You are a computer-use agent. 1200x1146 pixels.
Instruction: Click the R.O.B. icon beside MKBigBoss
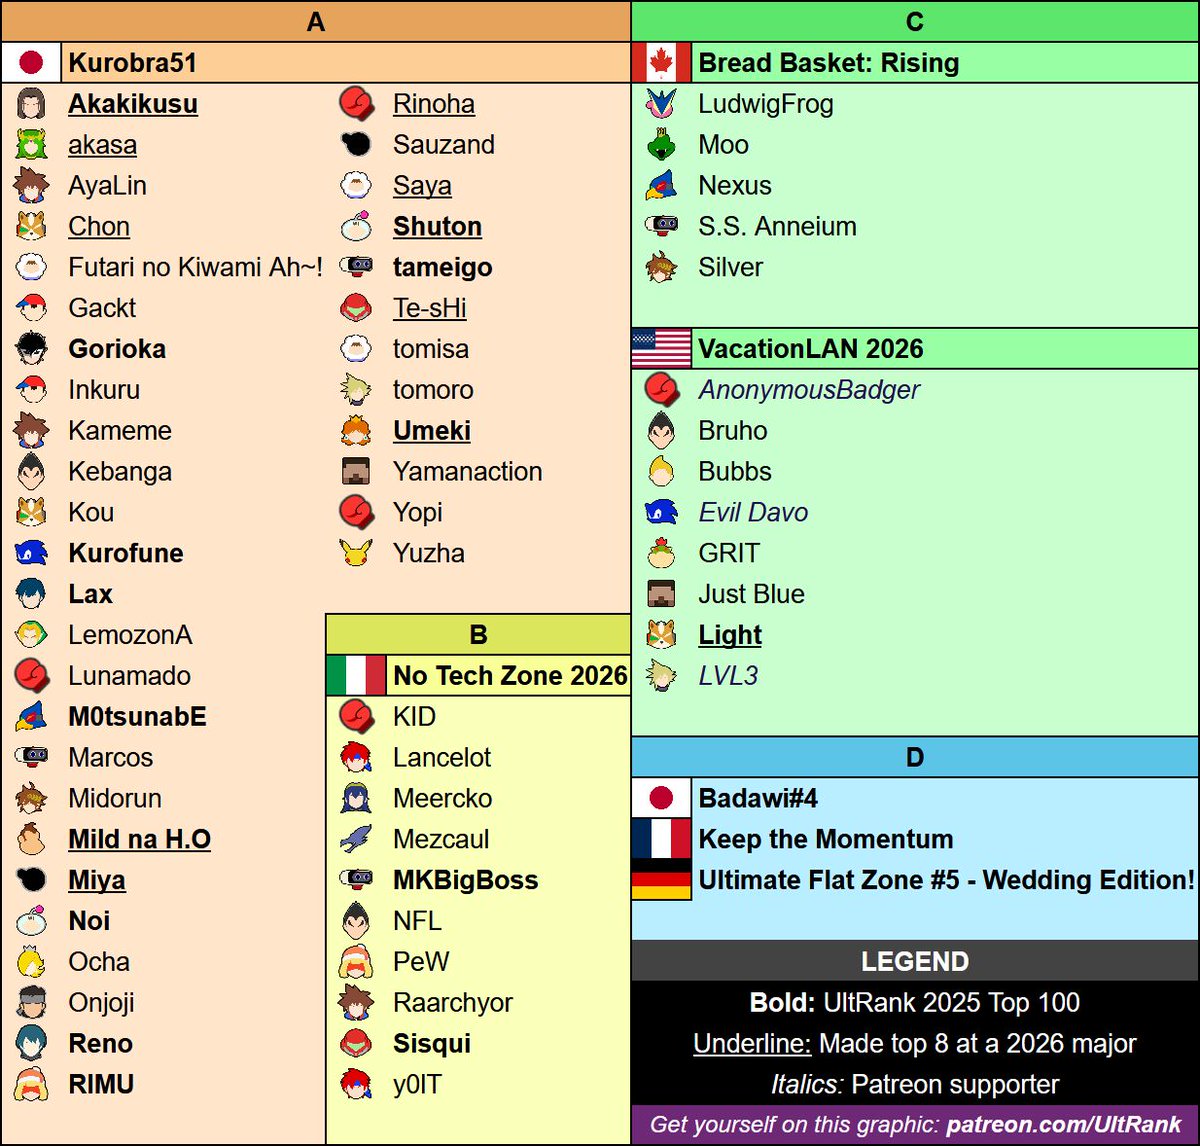[x=356, y=879]
